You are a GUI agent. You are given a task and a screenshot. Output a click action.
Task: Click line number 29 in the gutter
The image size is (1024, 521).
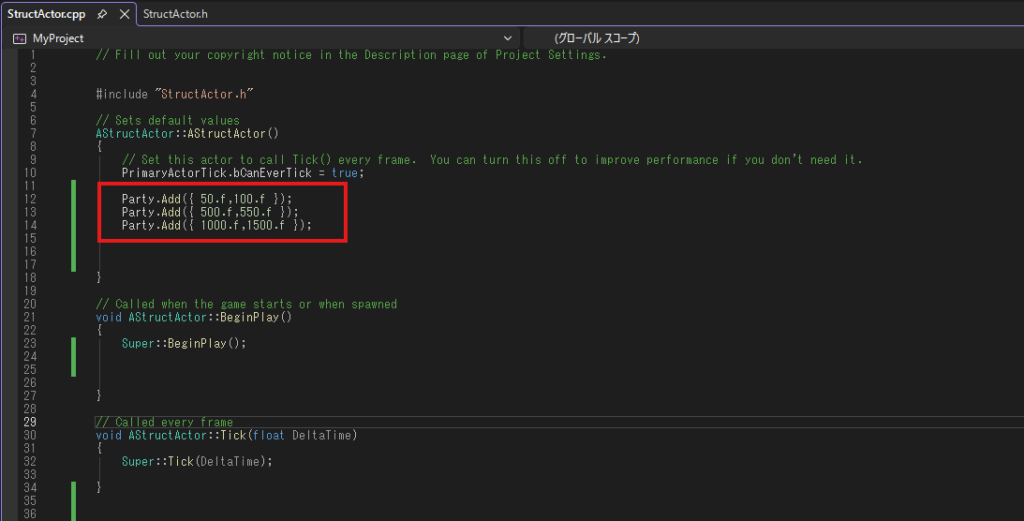point(29,422)
